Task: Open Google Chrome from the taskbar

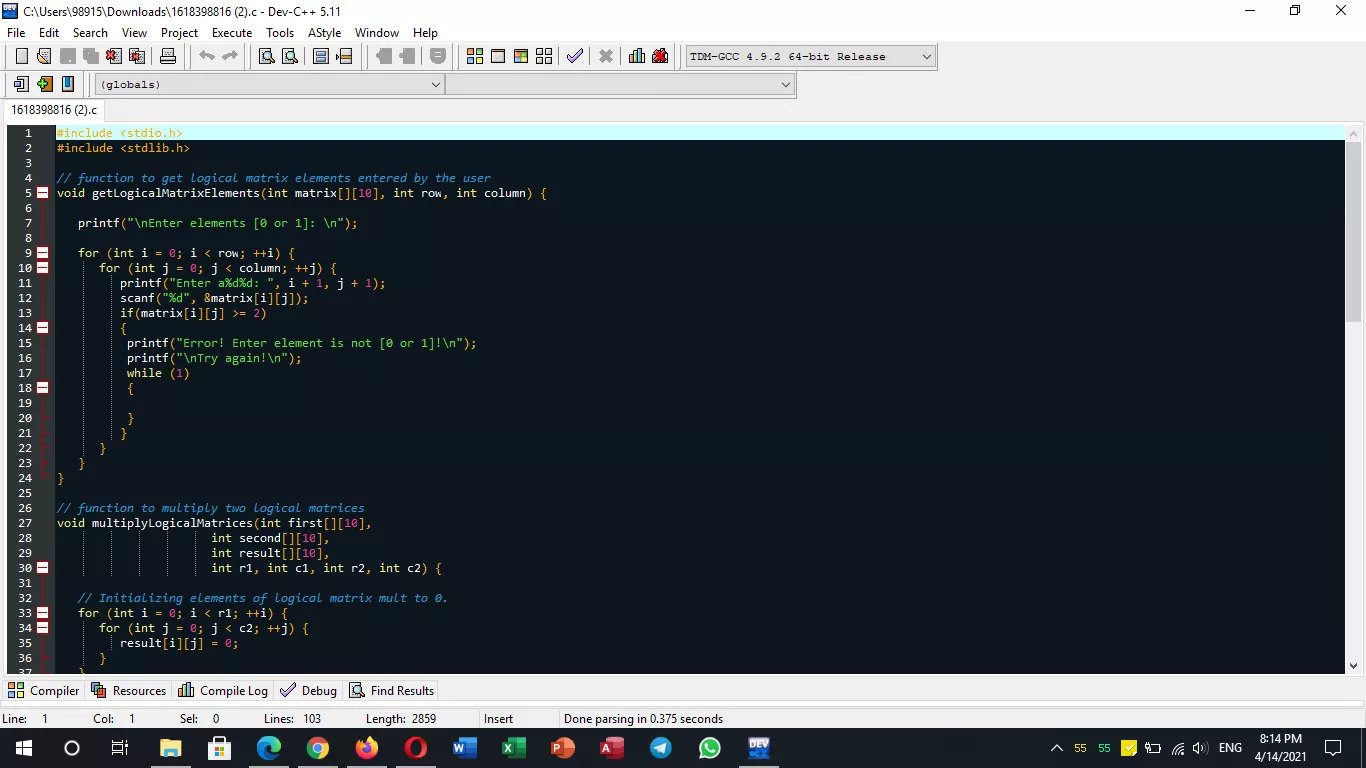Action: pos(318,748)
